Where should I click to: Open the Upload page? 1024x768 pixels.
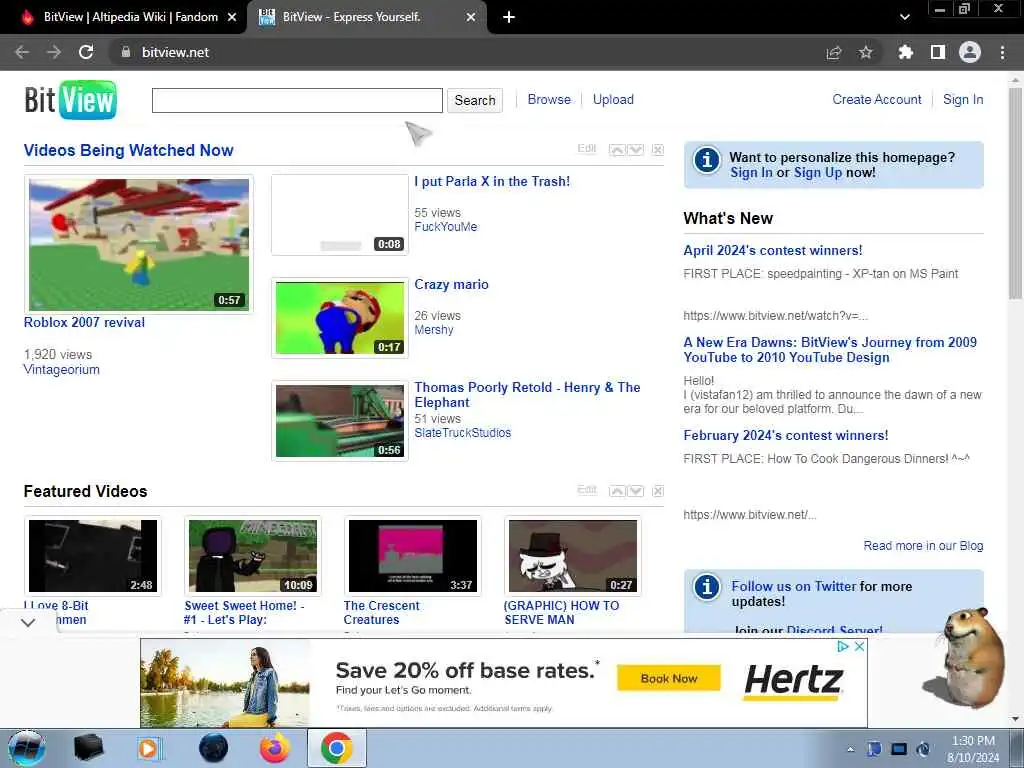coord(613,99)
